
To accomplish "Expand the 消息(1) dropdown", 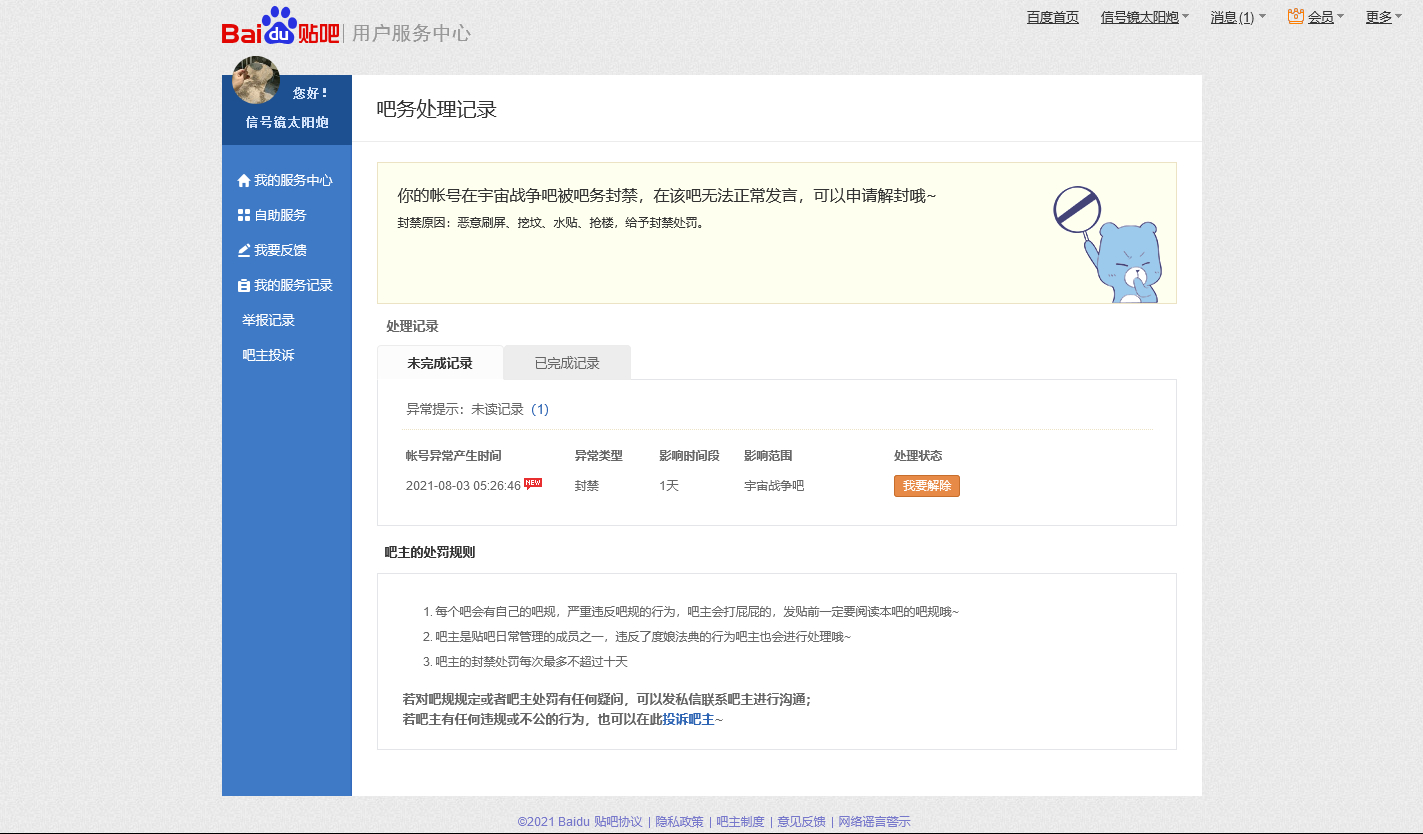I will tap(1238, 17).
